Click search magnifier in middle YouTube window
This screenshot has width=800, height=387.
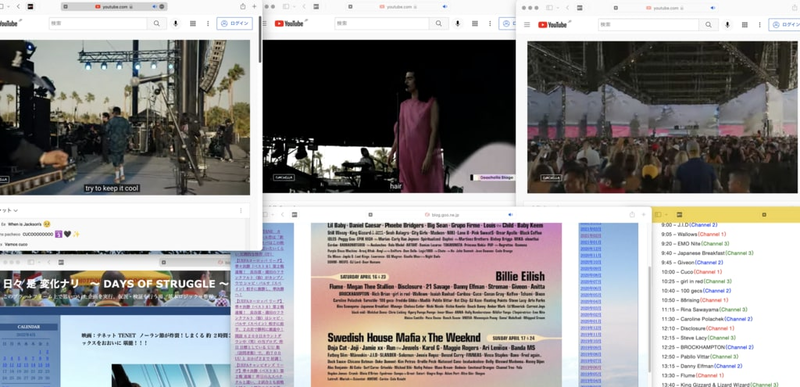tap(438, 23)
